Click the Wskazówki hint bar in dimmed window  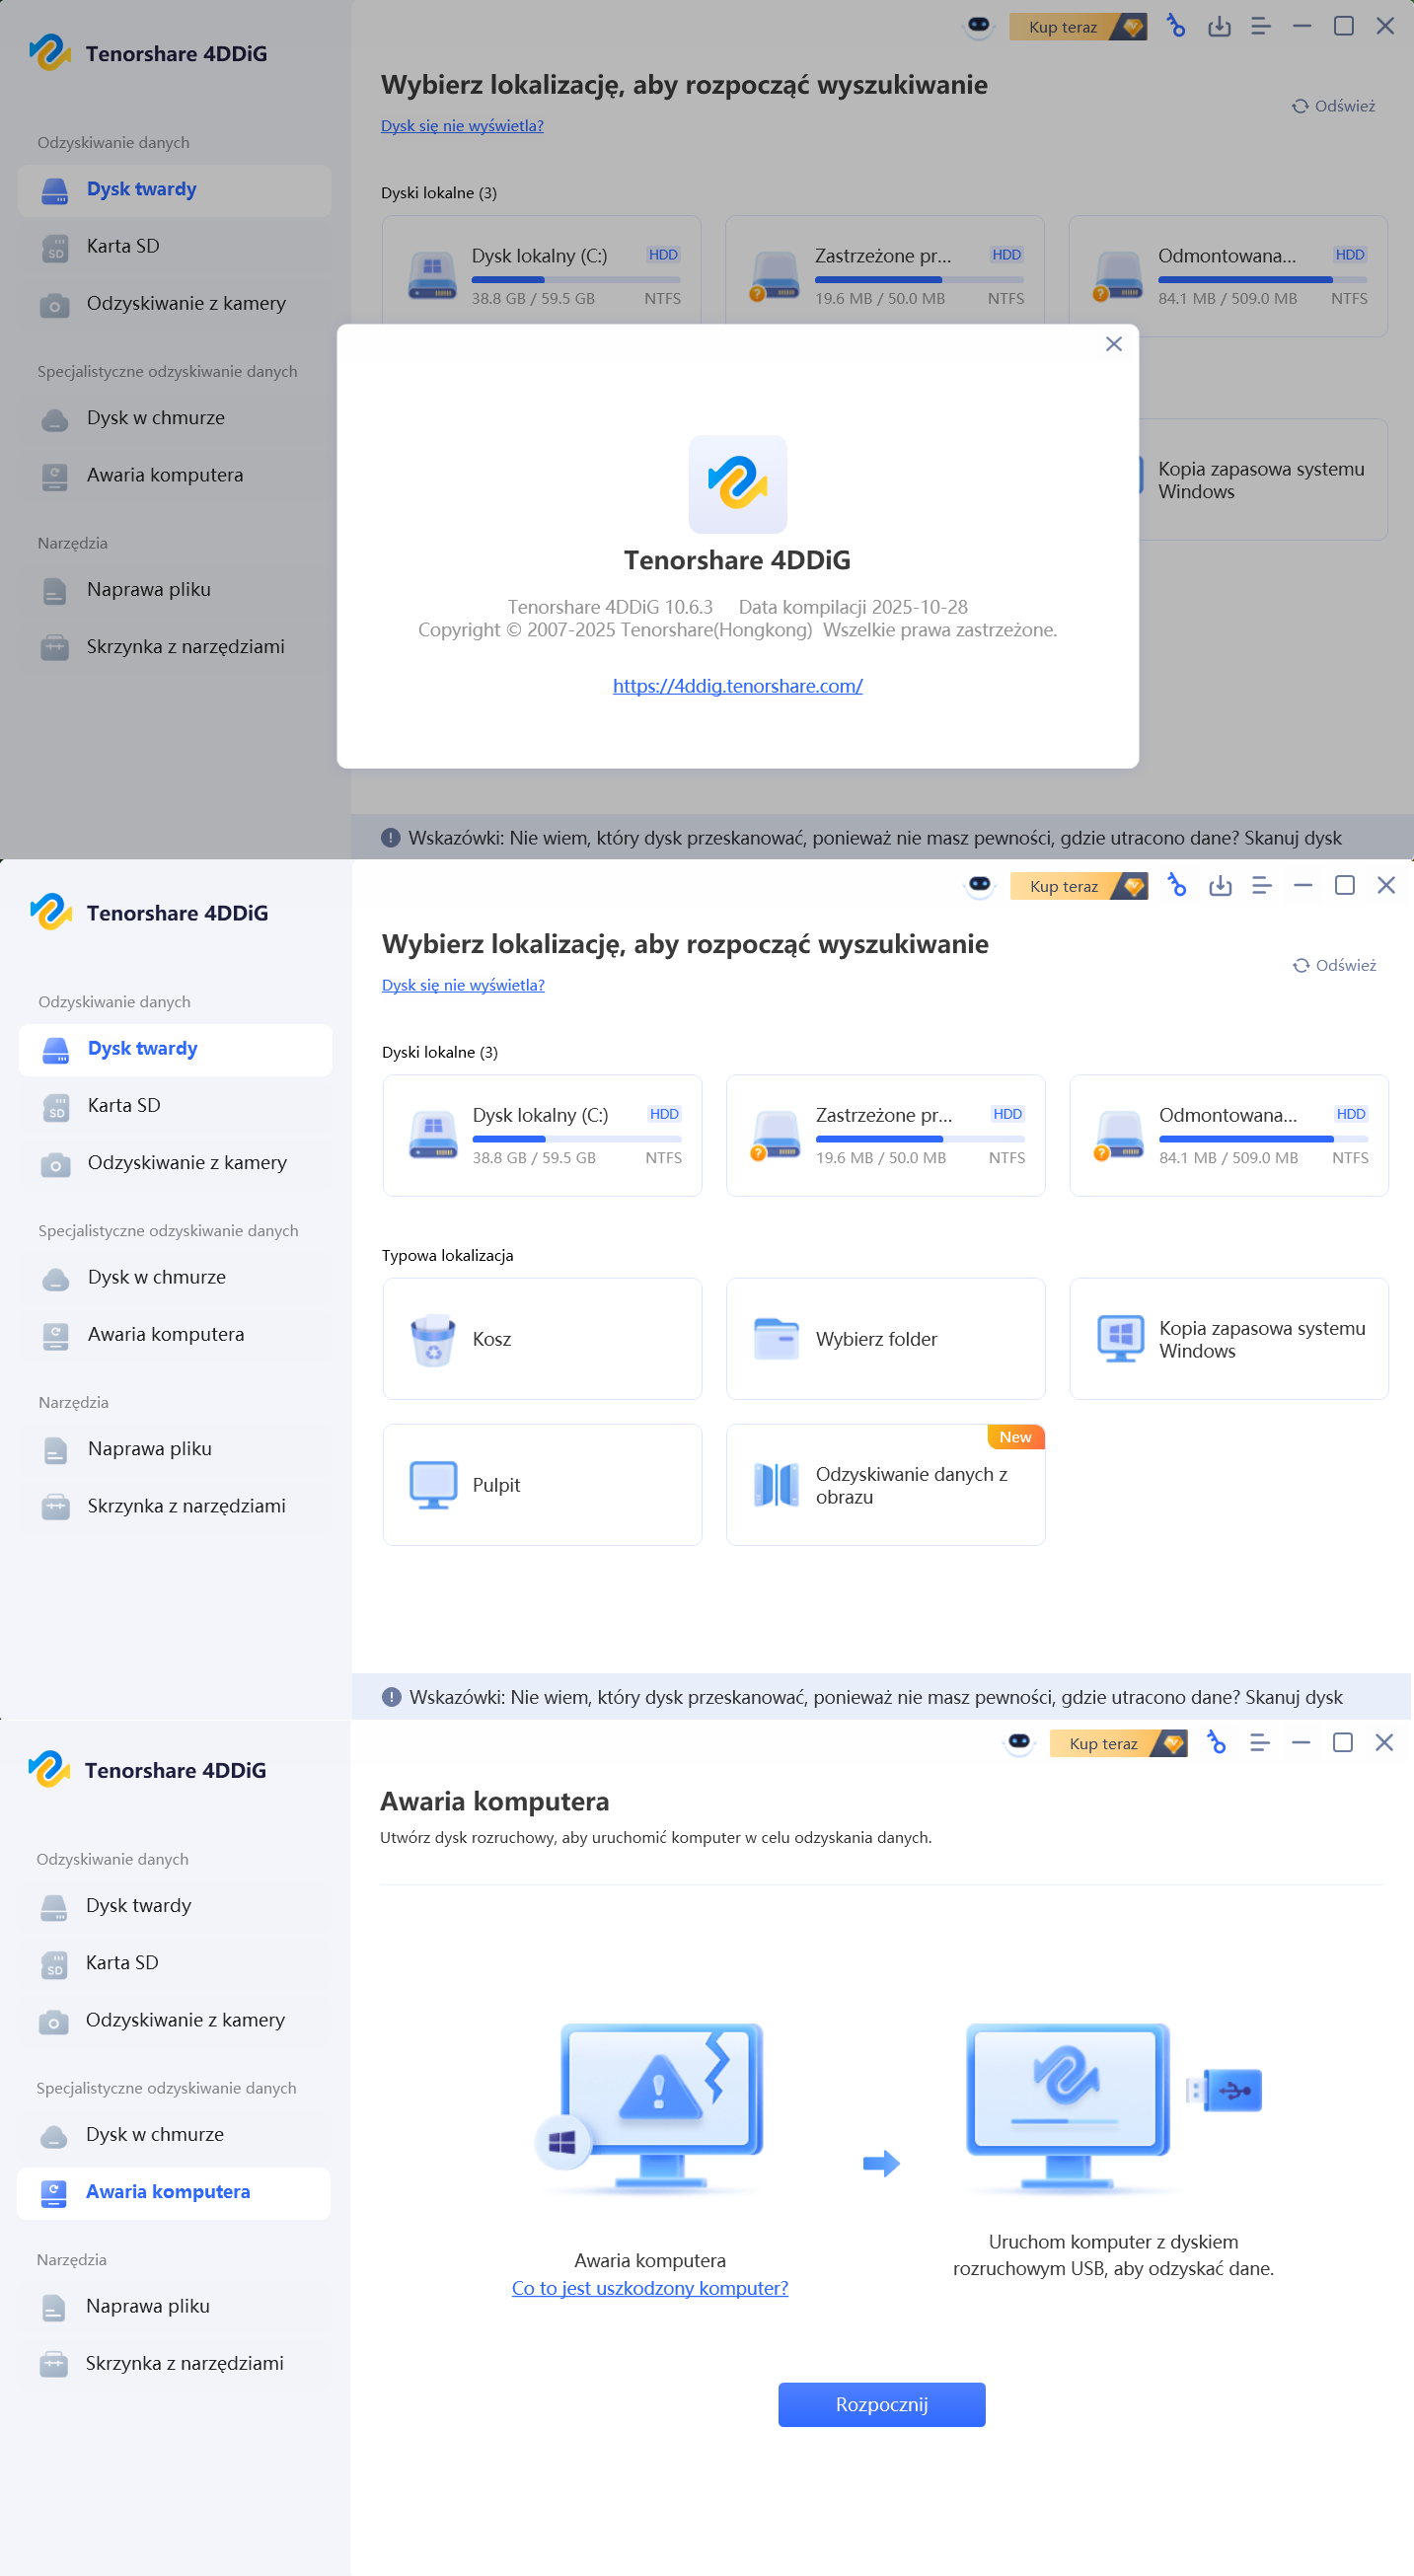(x=881, y=838)
